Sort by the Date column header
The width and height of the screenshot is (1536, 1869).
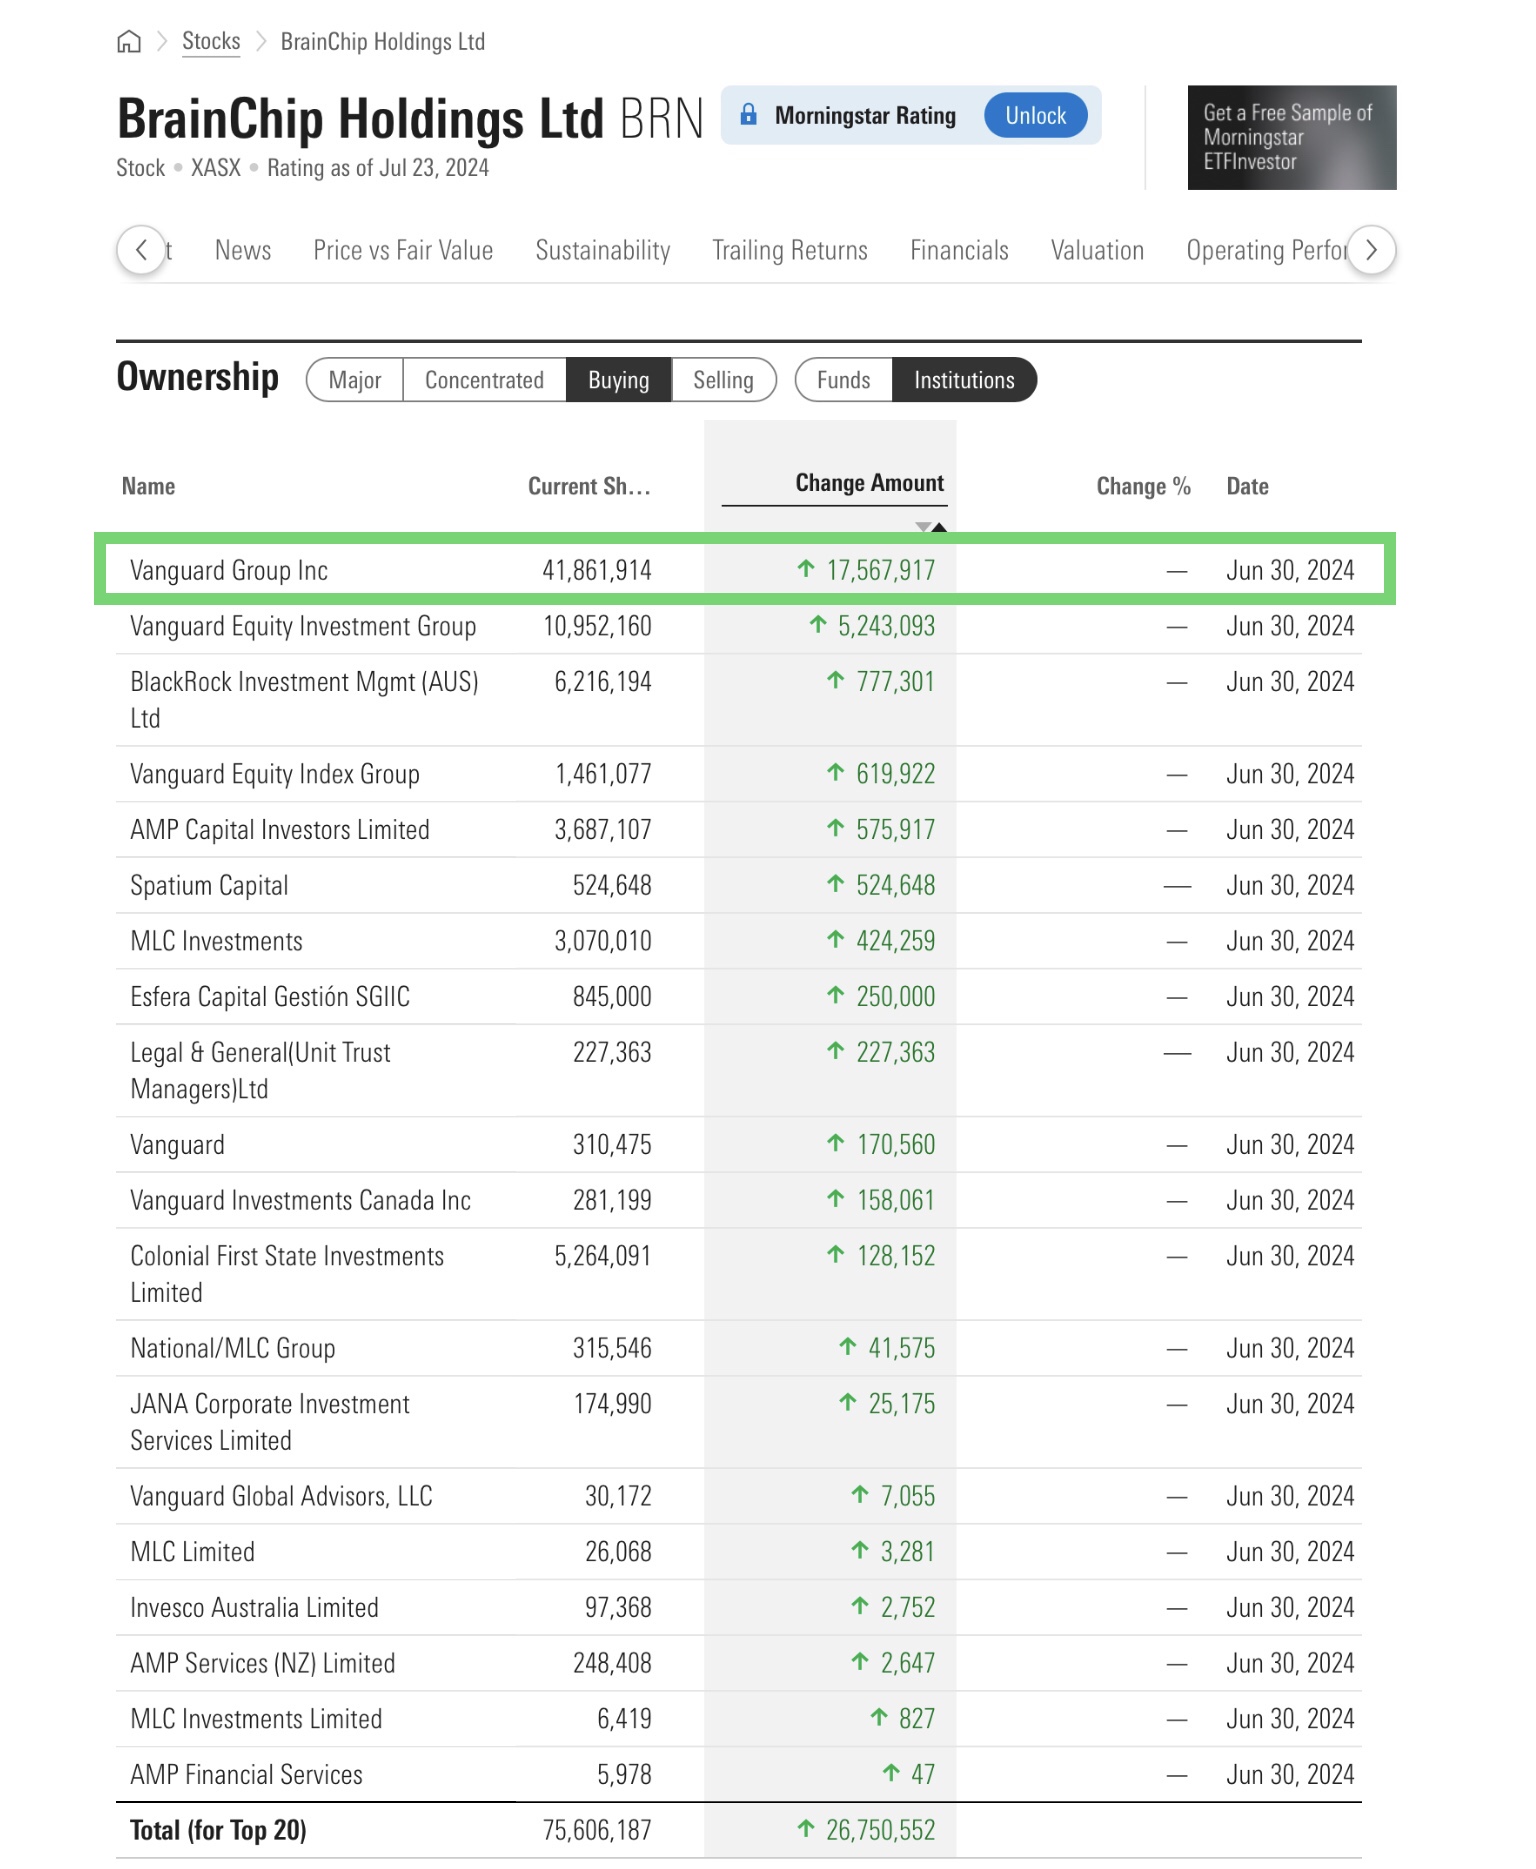1247,487
